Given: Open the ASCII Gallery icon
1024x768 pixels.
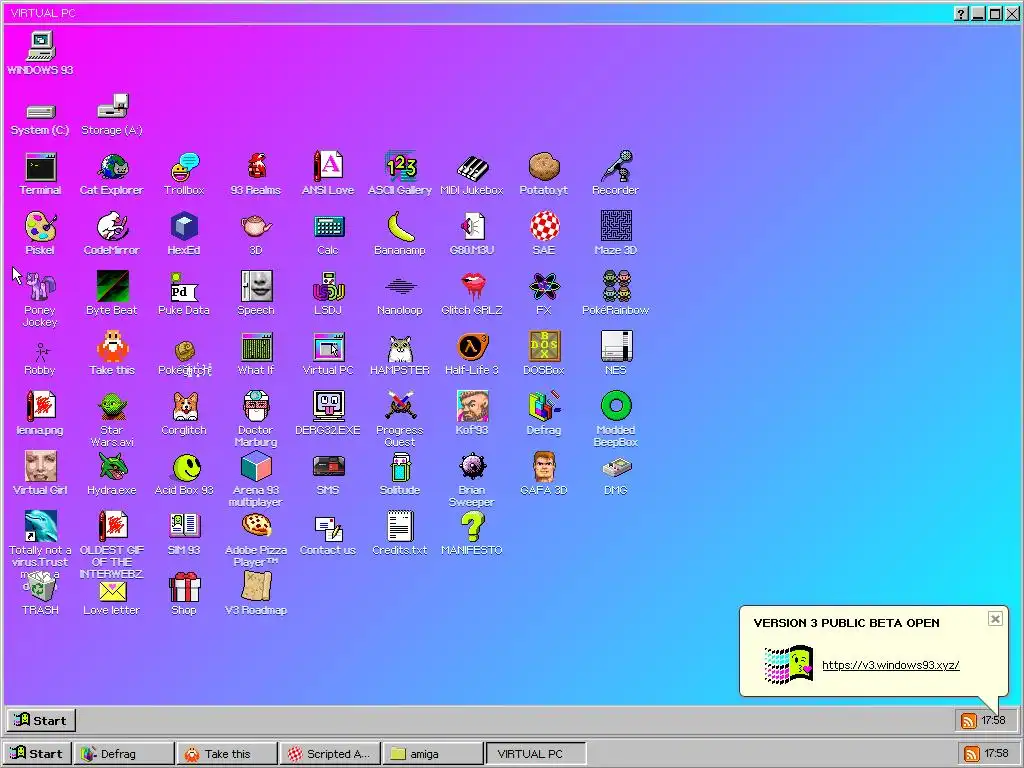Looking at the screenshot, I should 400,174.
